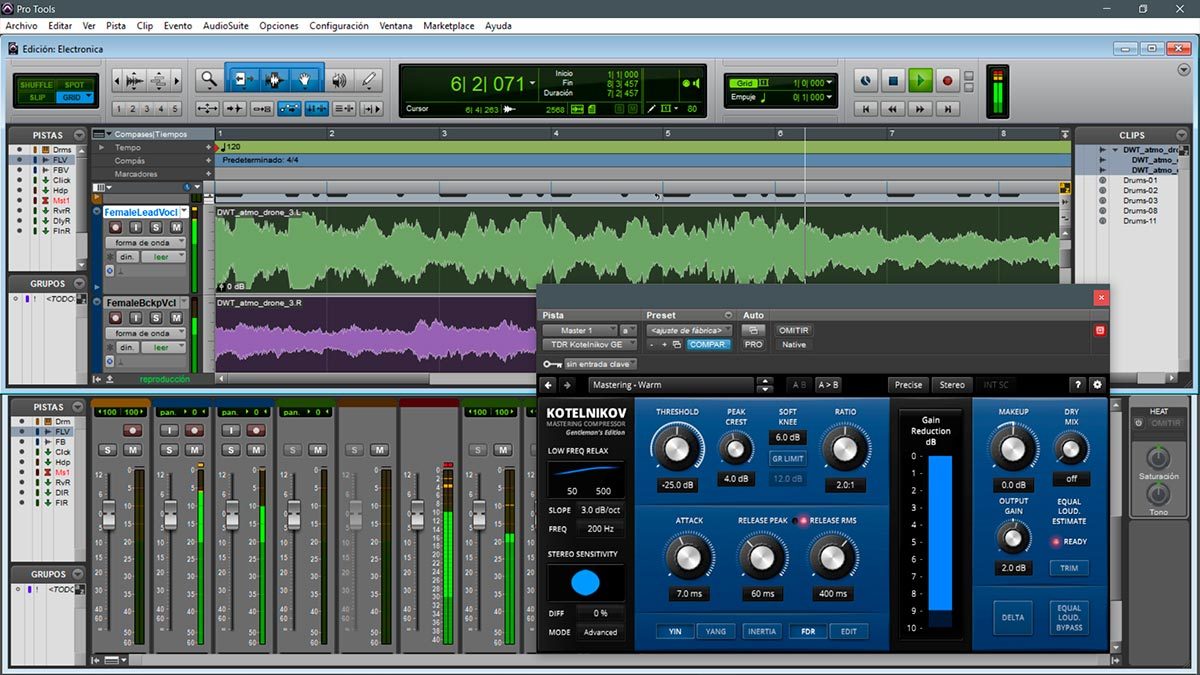Mute the FemaleLeadVocl track with M
The height and width of the screenshot is (675, 1200).
[176, 228]
